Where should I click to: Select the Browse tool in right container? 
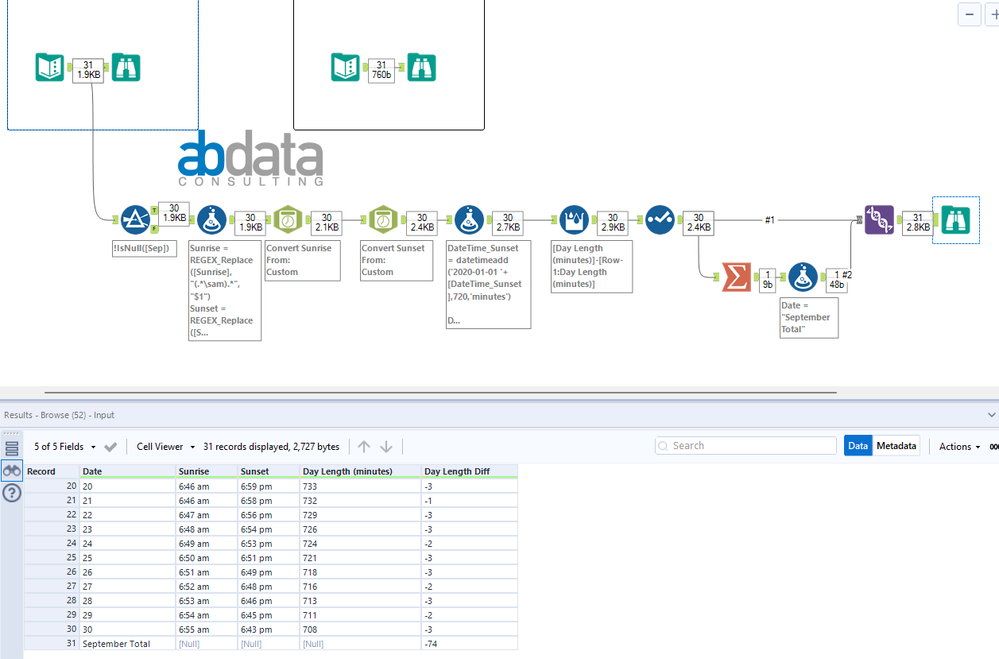[x=422, y=67]
